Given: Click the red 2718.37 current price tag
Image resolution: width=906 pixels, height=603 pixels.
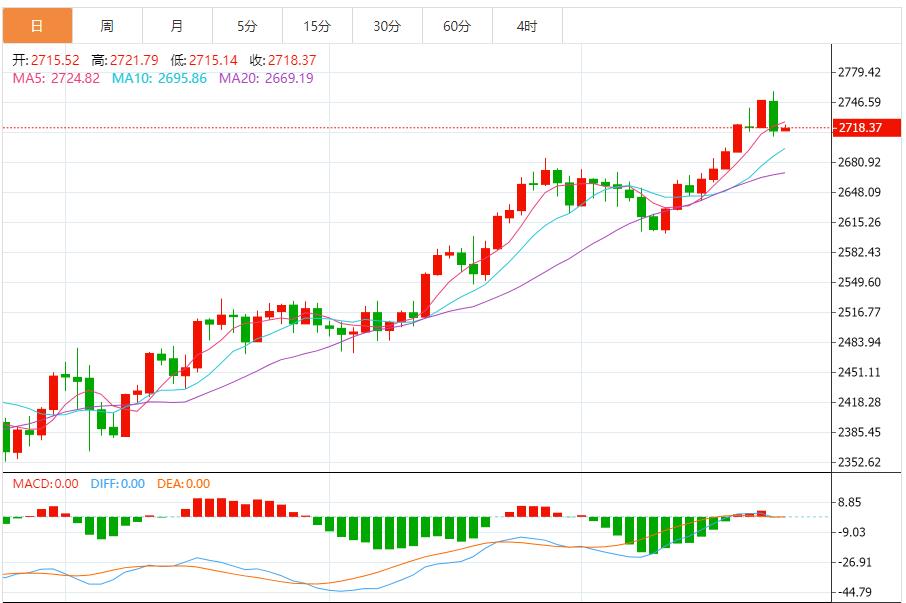Looking at the screenshot, I should pos(860,128).
